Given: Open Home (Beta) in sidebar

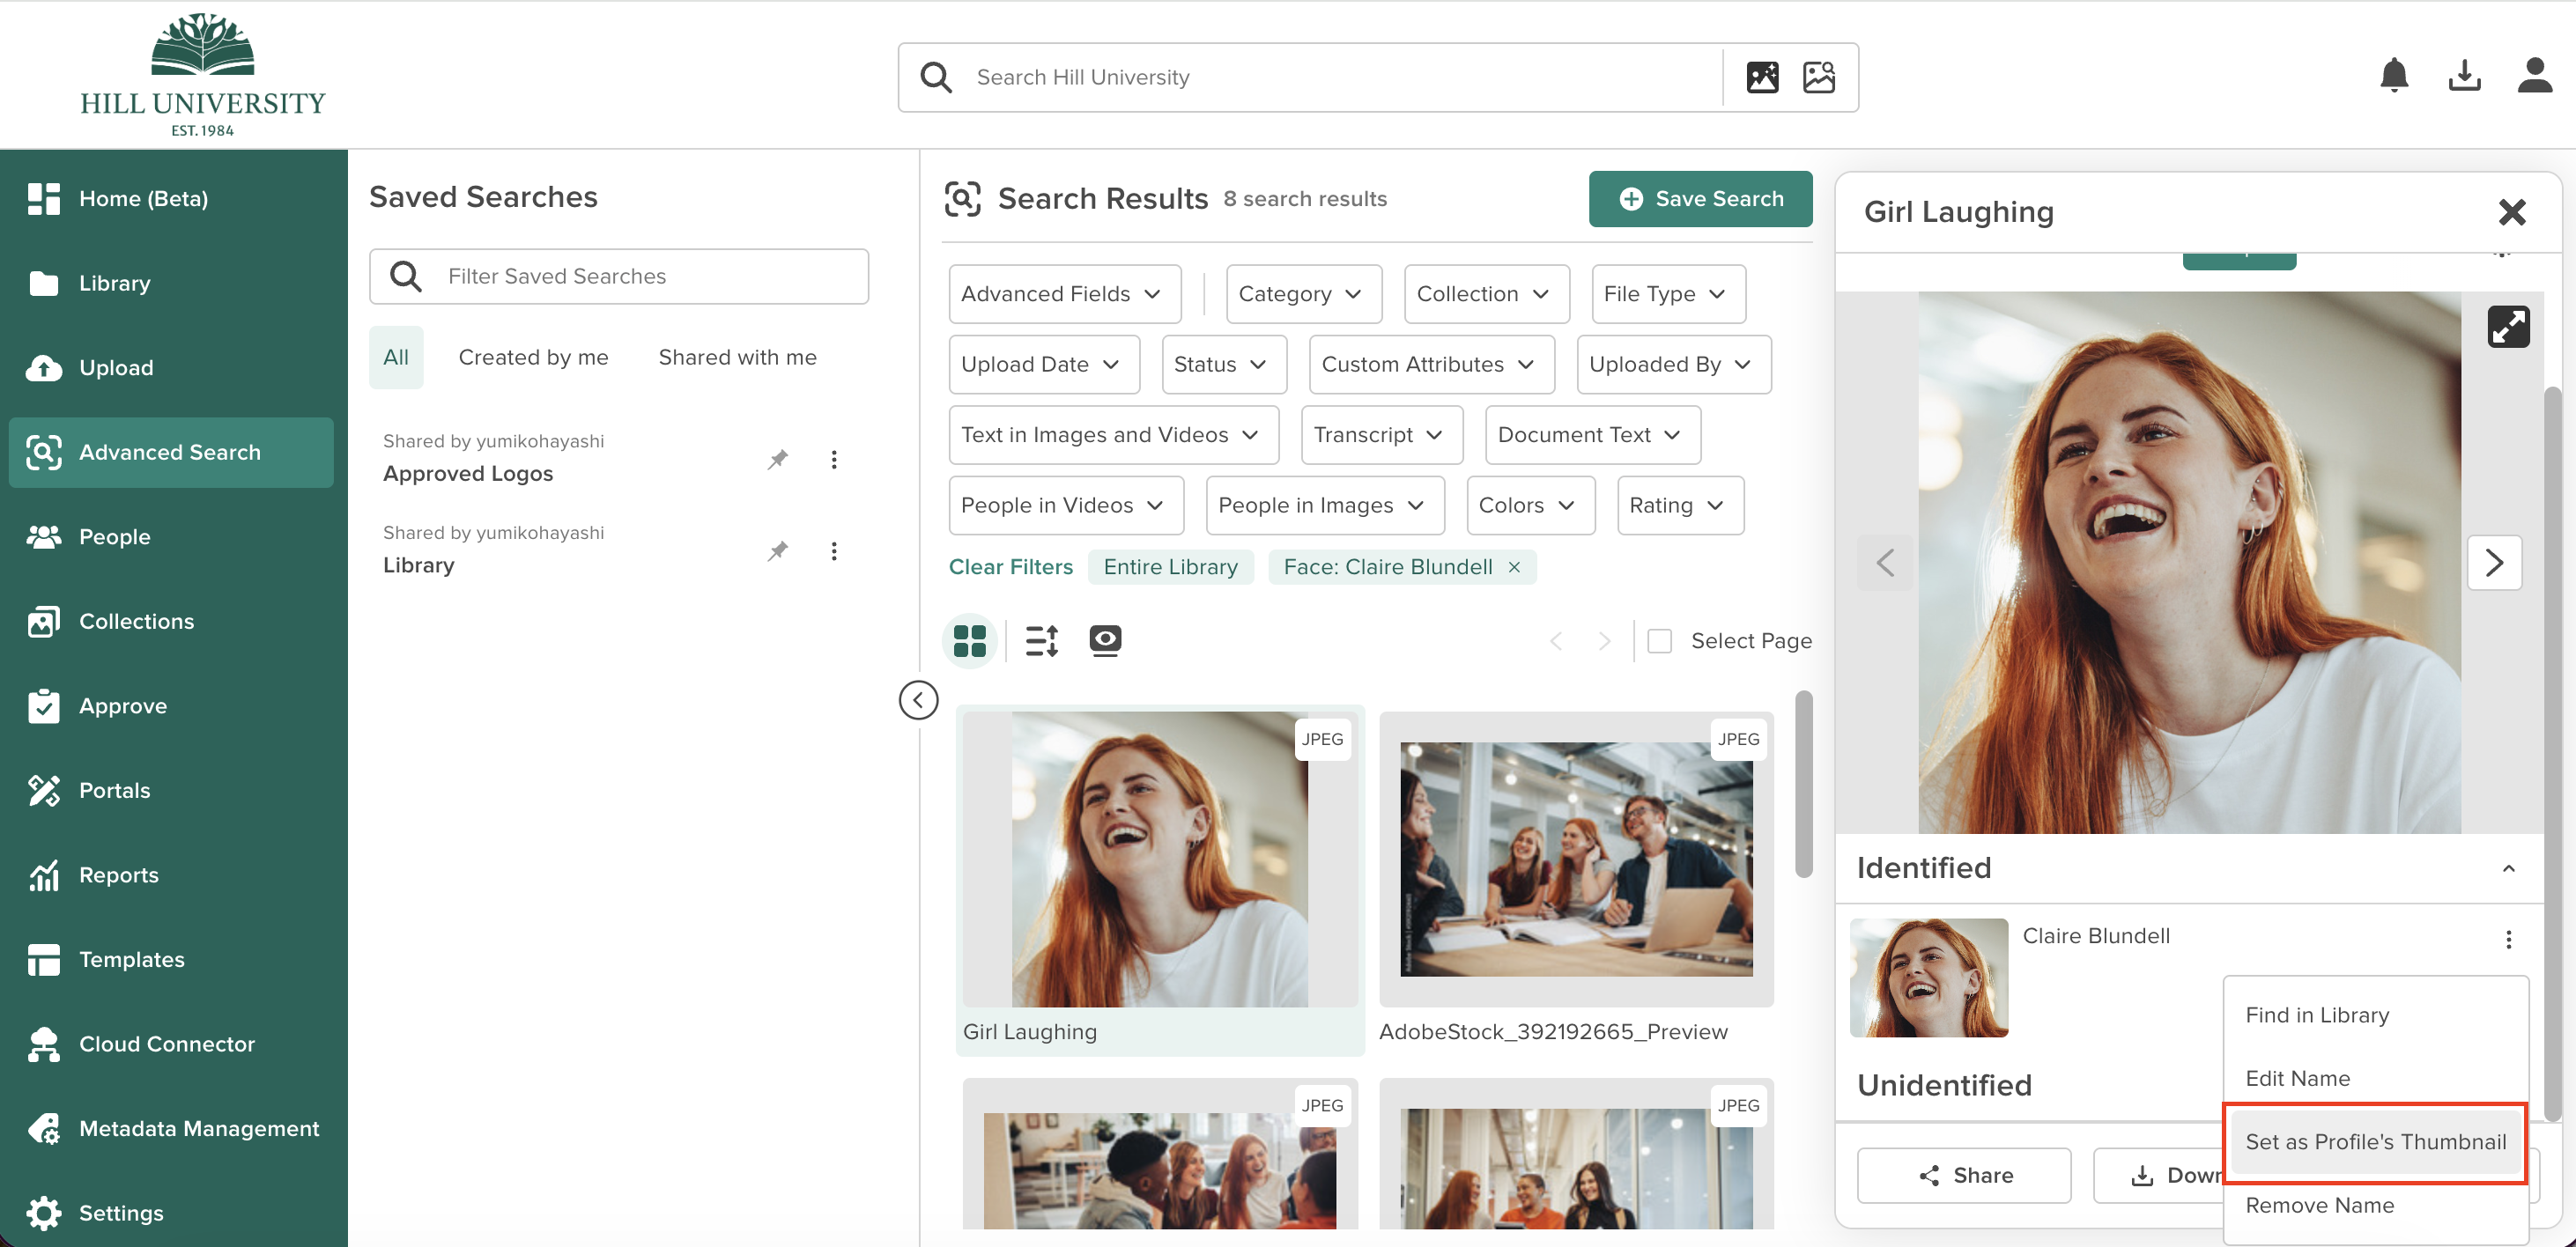Looking at the screenshot, I should coord(171,198).
